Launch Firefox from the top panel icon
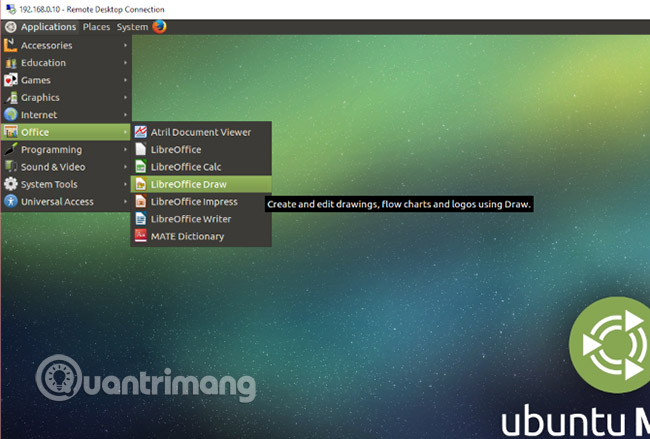Image resolution: width=650 pixels, height=439 pixels. (x=159, y=27)
